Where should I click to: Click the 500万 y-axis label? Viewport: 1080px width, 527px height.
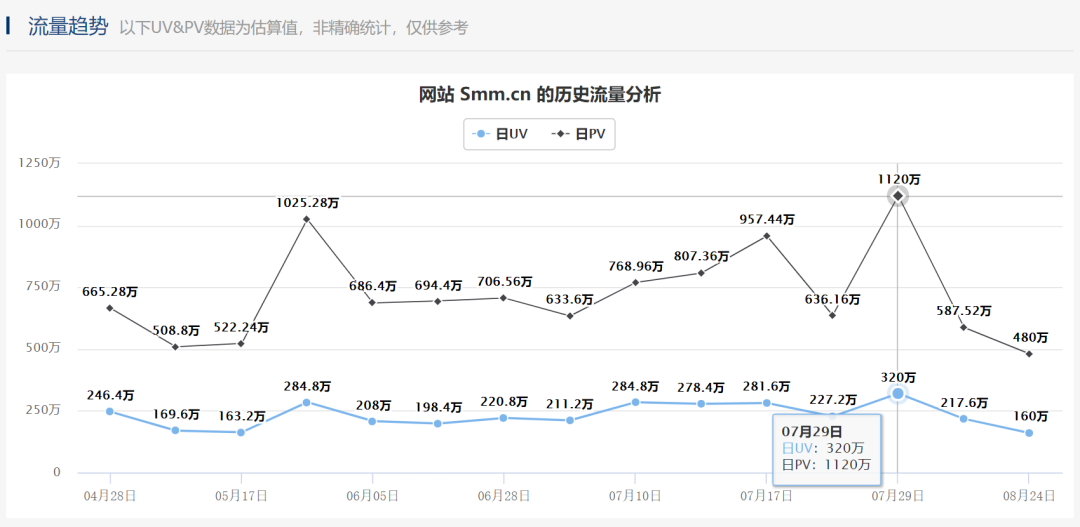click(x=43, y=349)
